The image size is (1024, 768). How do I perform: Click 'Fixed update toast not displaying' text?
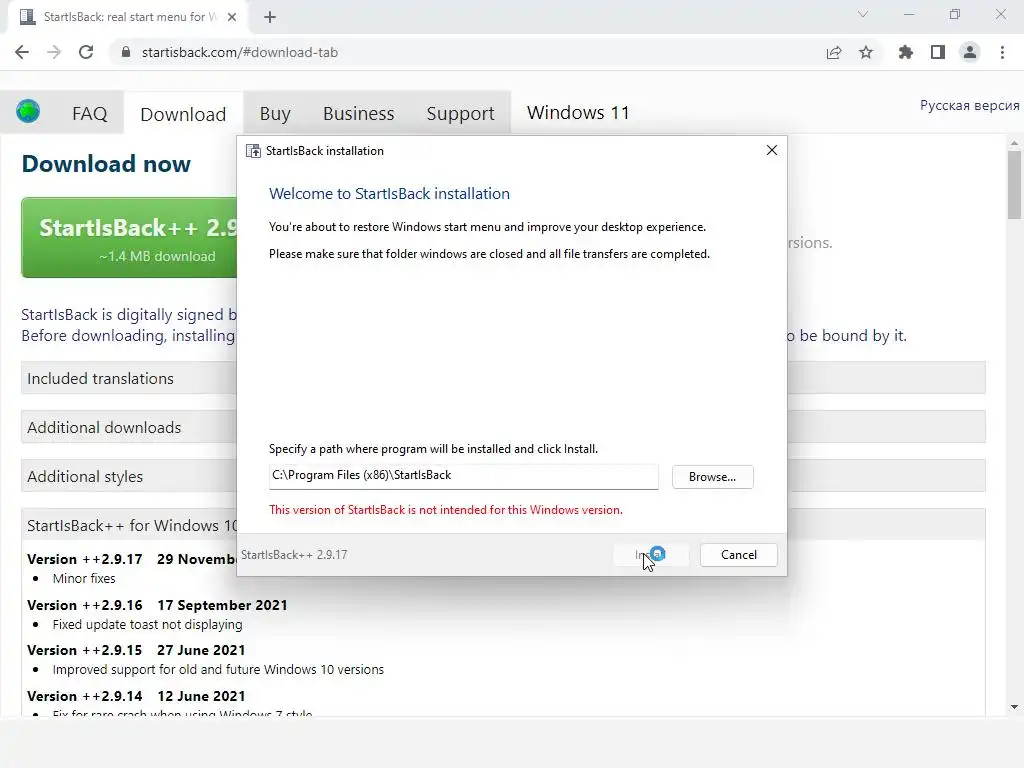(x=147, y=624)
